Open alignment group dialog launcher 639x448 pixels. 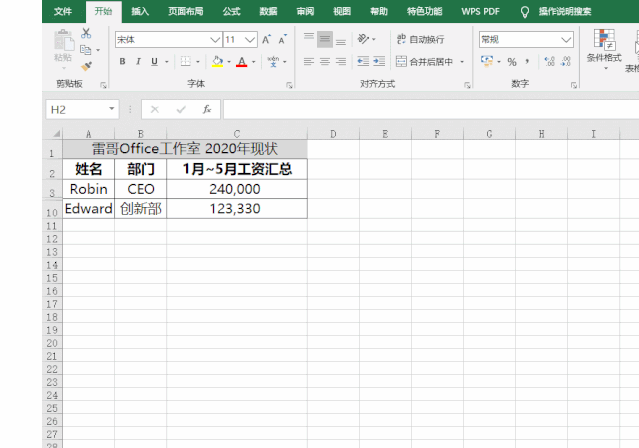pos(467,85)
